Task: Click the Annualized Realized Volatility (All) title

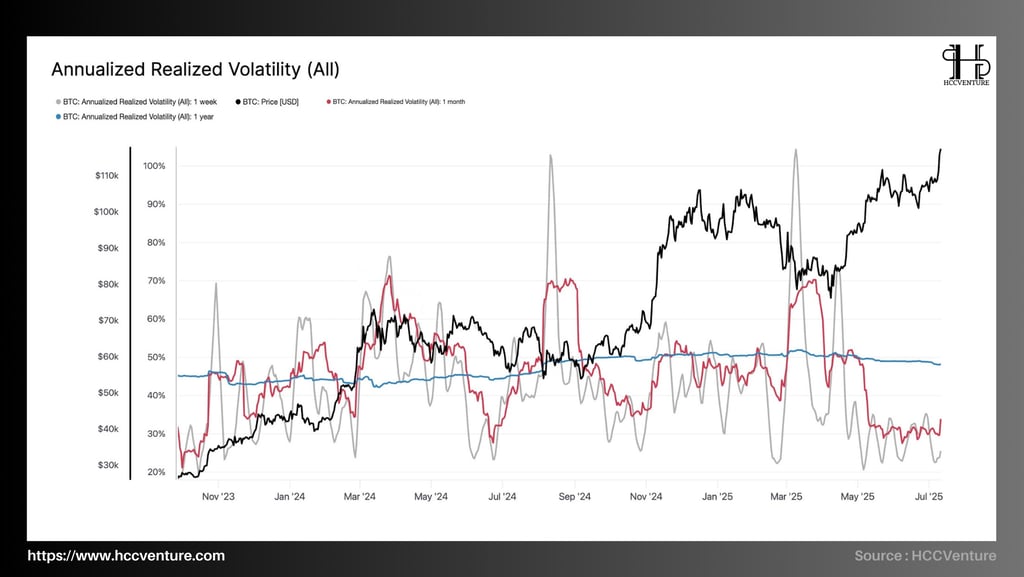Action: [x=195, y=69]
